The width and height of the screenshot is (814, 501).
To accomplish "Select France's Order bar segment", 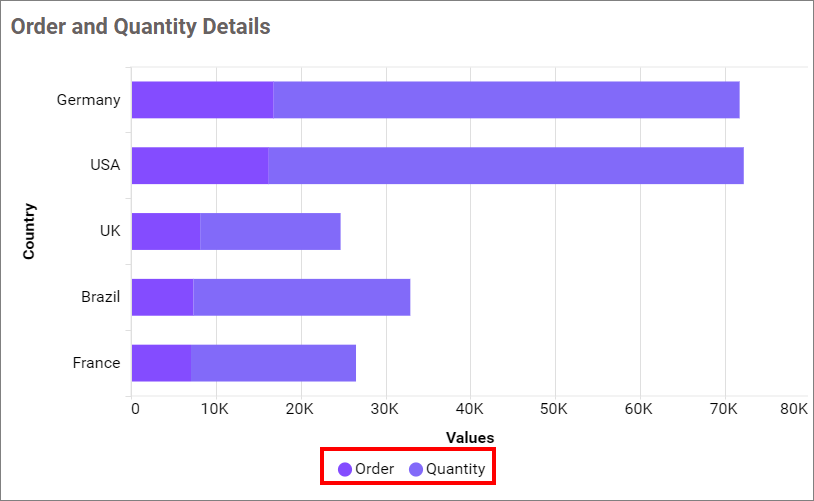I will click(x=161, y=363).
